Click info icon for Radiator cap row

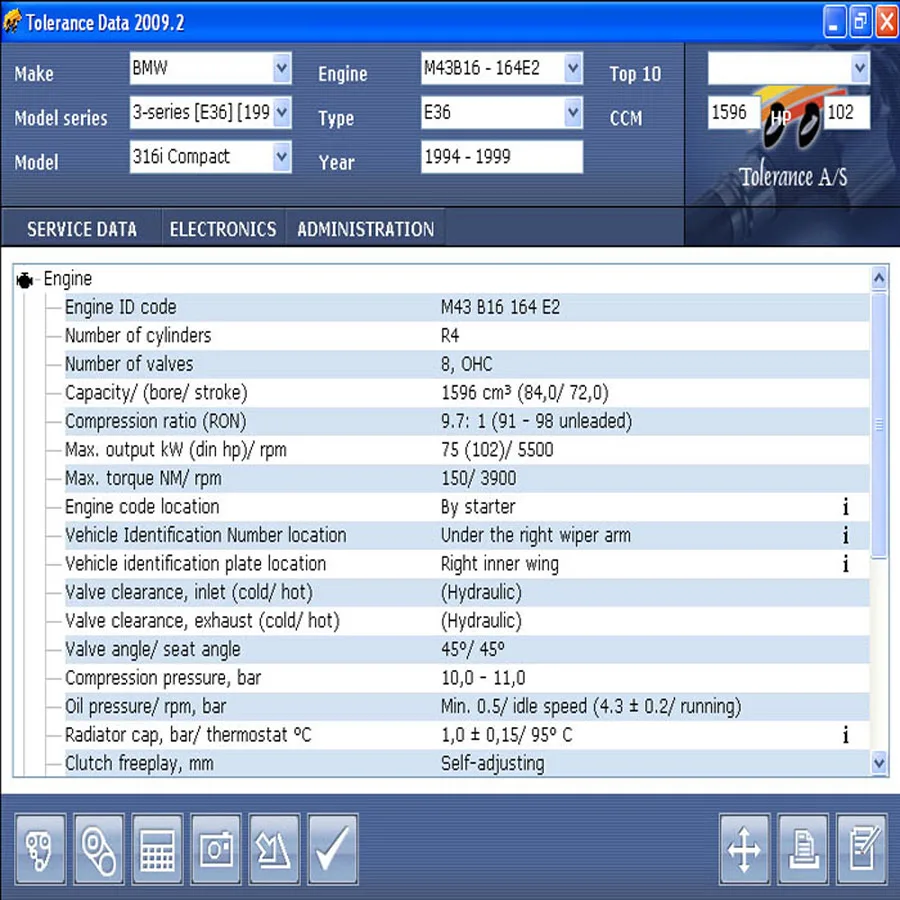coord(845,735)
